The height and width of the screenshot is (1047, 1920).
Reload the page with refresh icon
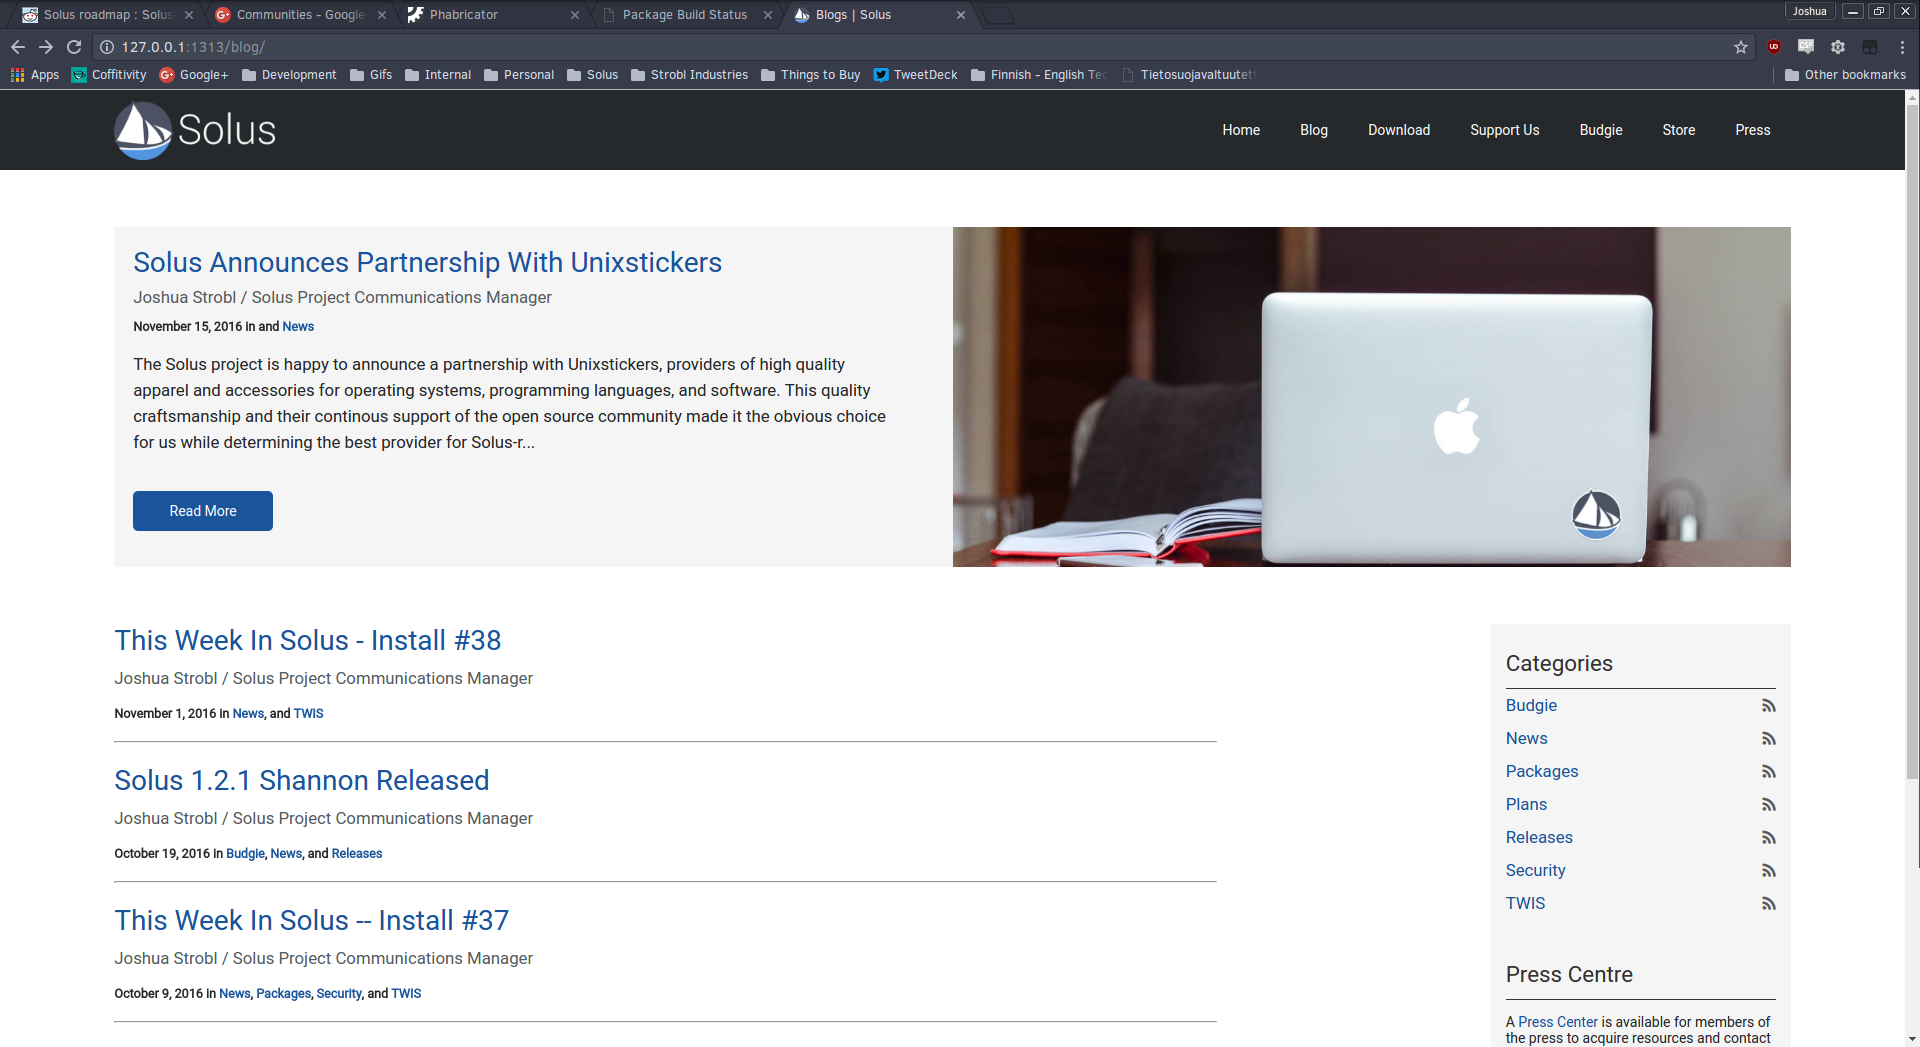coord(74,47)
